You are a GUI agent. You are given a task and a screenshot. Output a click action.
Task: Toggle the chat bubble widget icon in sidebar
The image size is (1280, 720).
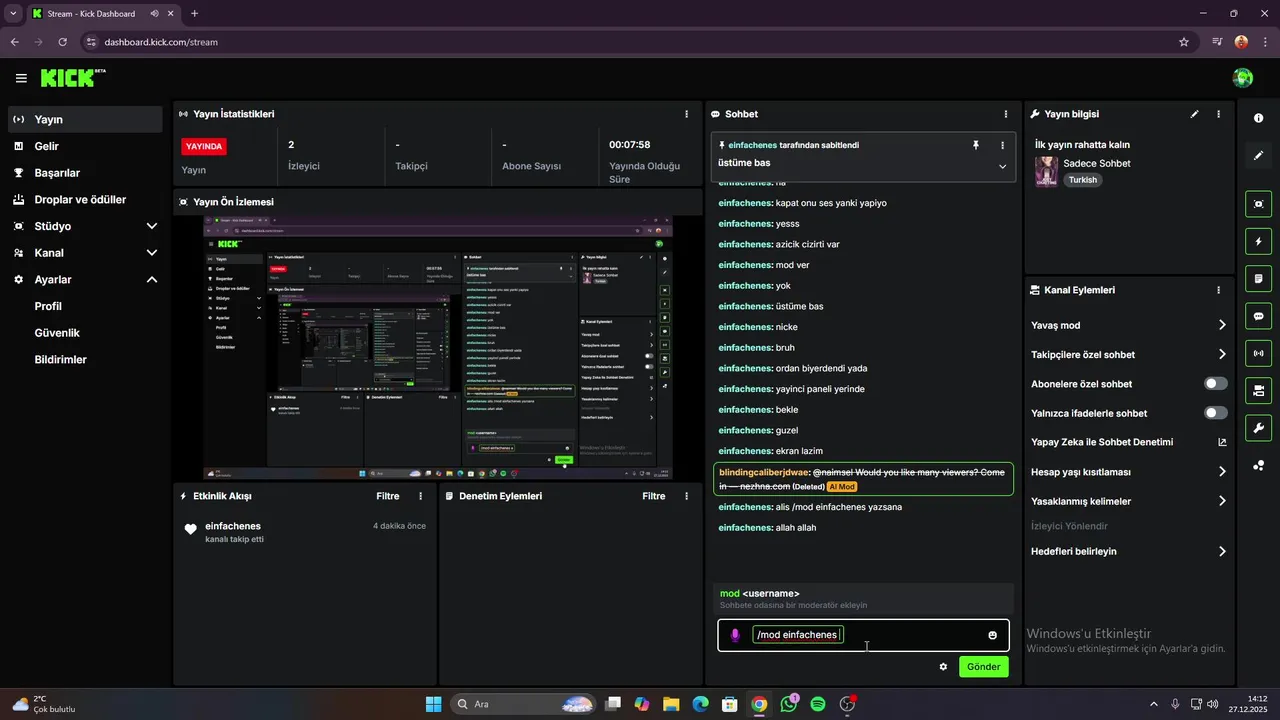click(x=1258, y=316)
